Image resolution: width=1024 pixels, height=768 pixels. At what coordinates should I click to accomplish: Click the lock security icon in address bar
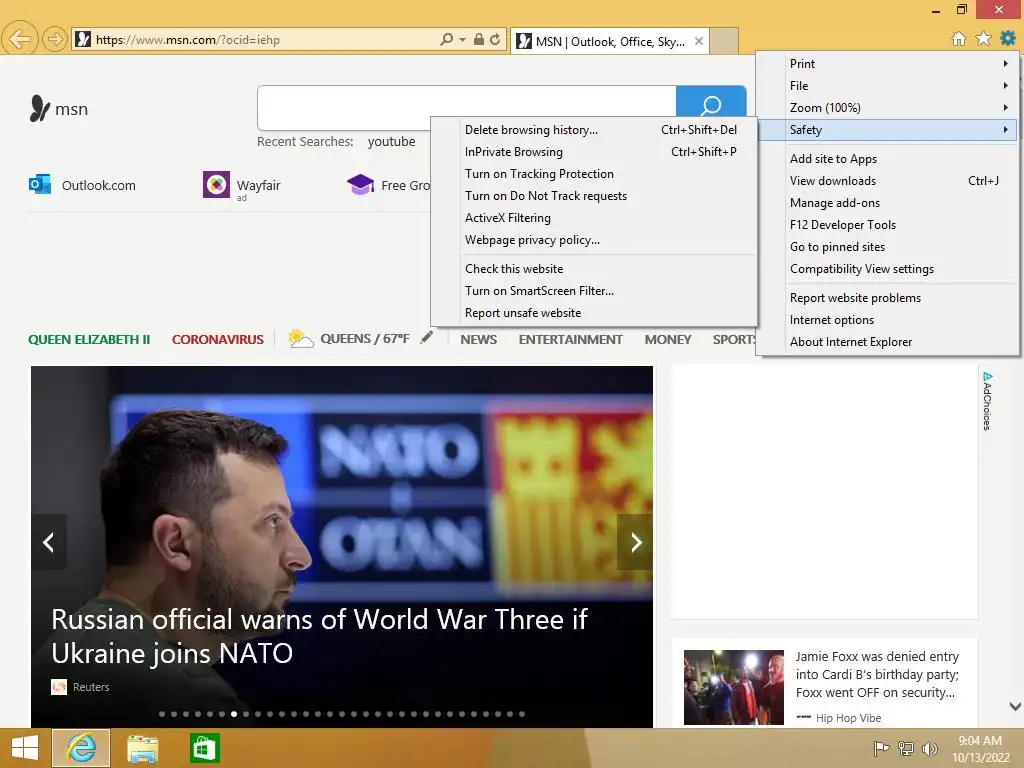click(479, 39)
